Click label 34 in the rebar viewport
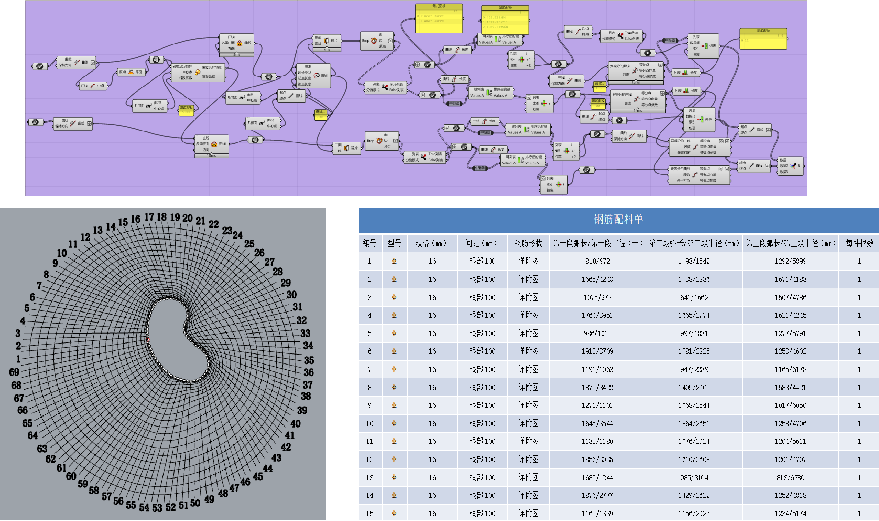Image resolution: width=879 pixels, height=521 pixels. [x=308, y=345]
